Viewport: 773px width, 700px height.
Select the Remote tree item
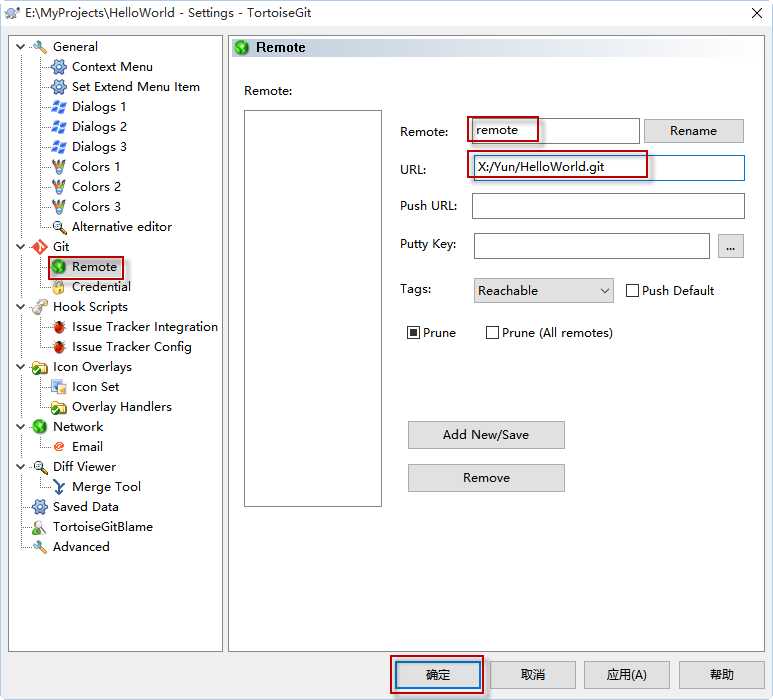click(95, 267)
